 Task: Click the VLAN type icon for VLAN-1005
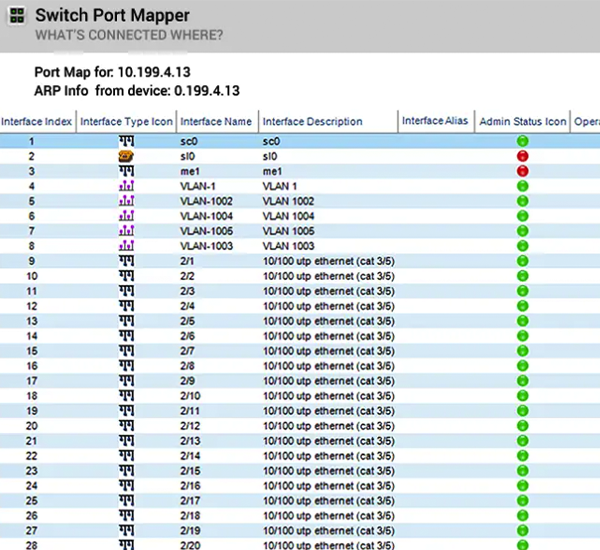coord(127,231)
